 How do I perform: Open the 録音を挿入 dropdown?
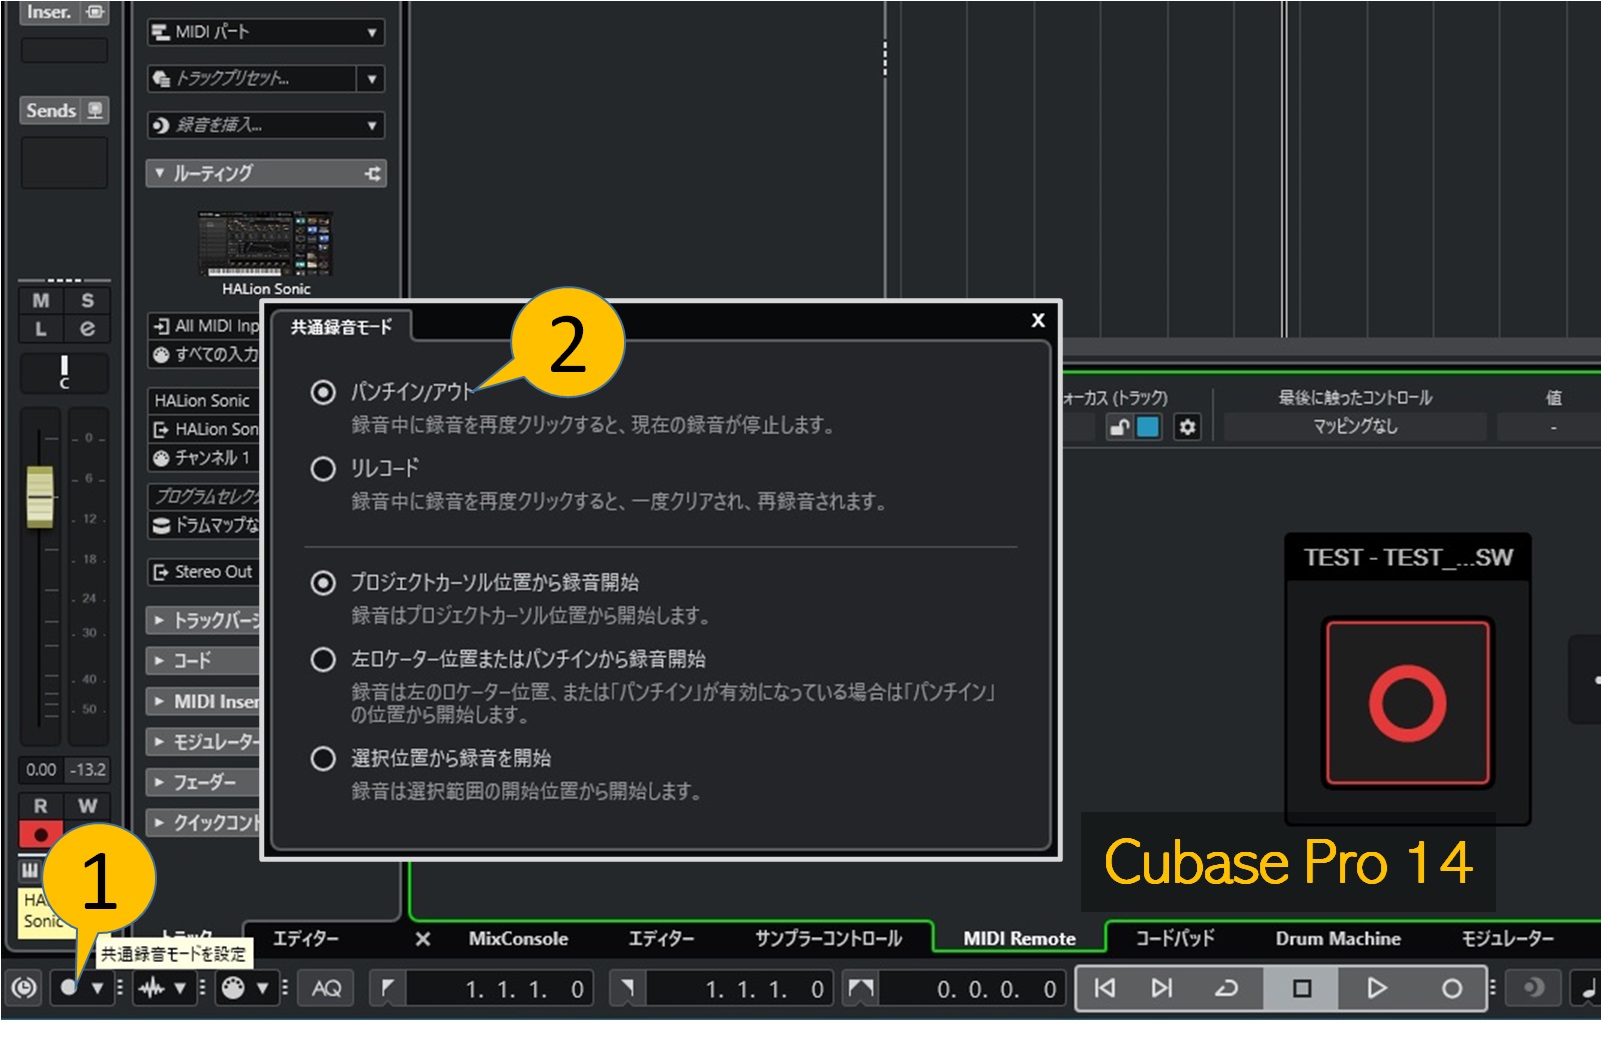(x=266, y=125)
